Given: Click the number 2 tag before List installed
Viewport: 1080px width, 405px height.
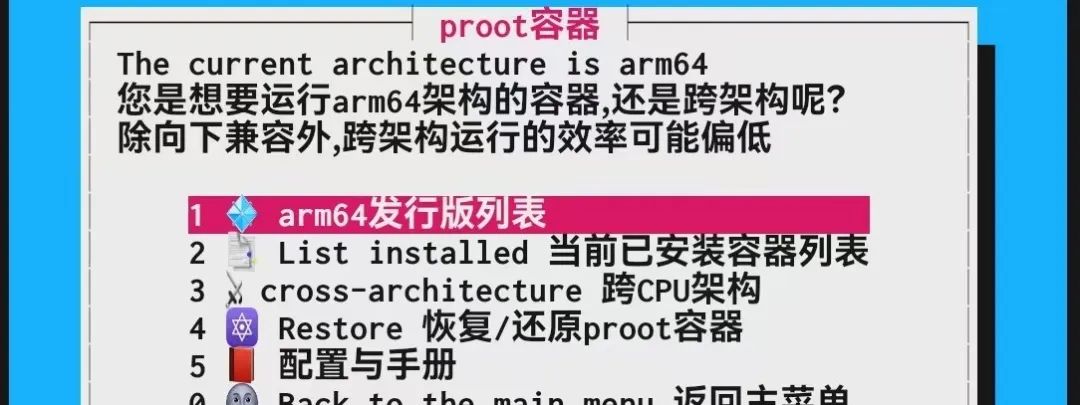Looking at the screenshot, I should [197, 253].
